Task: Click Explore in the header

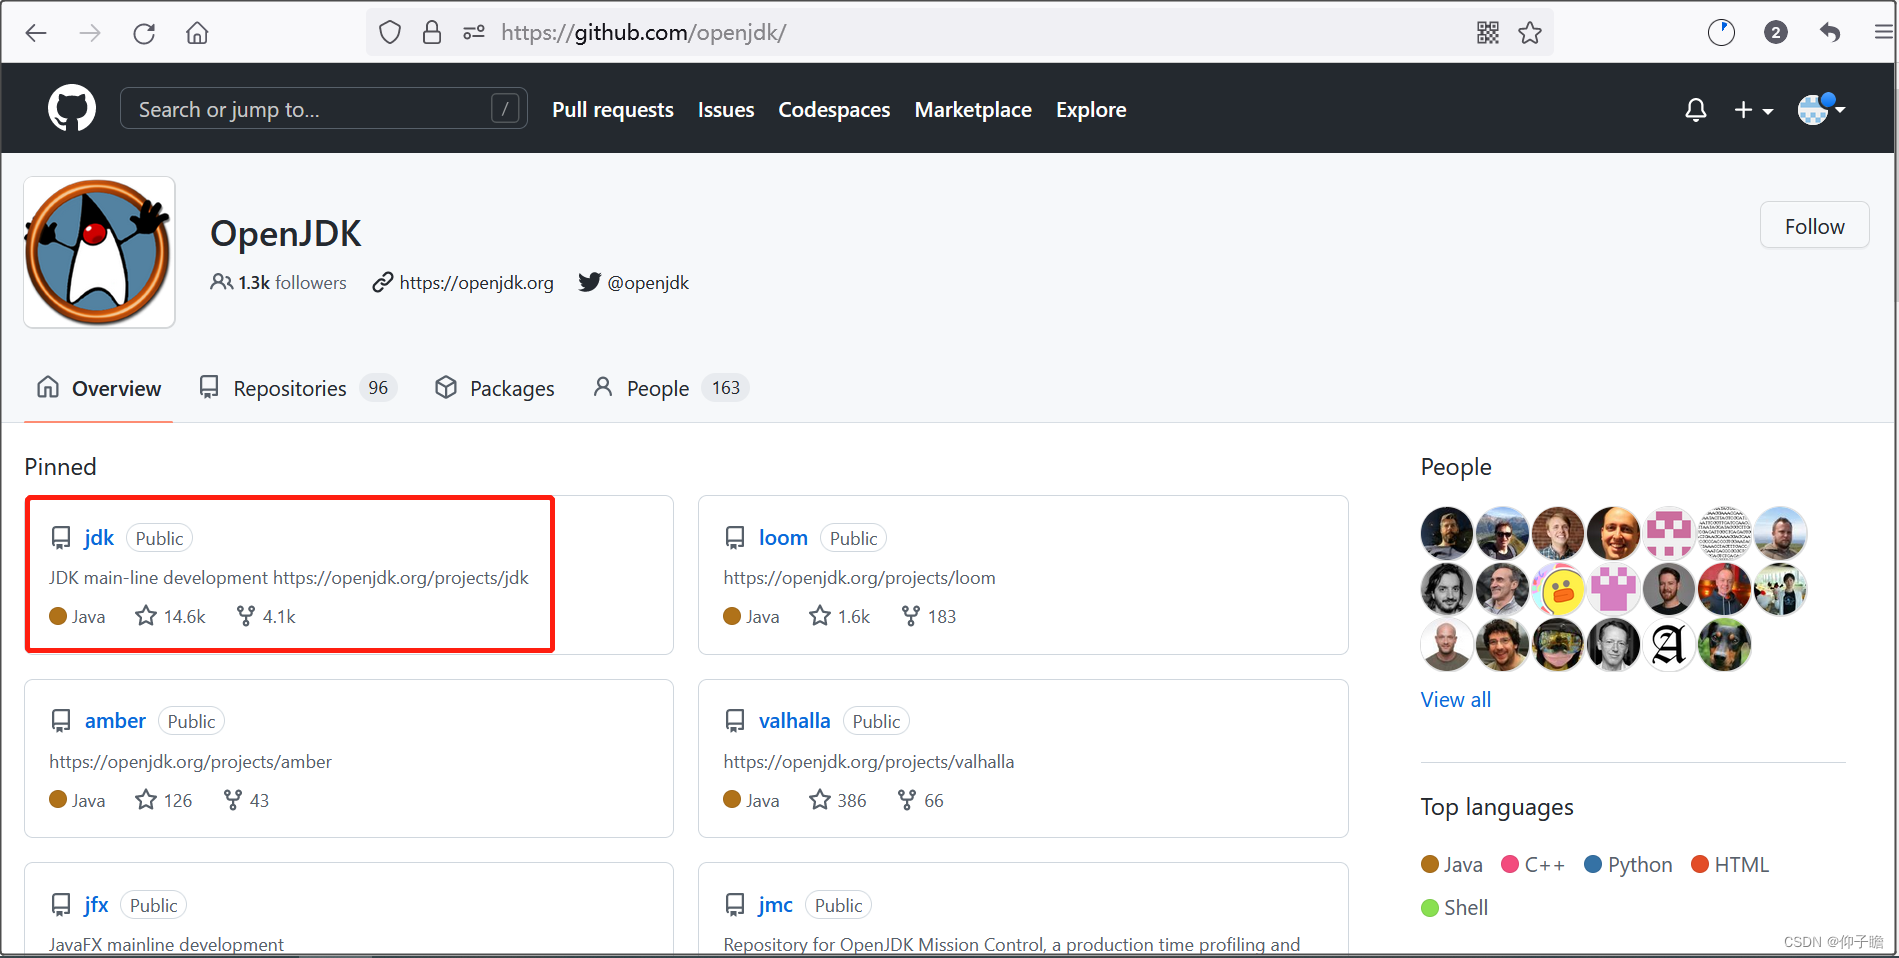Action: tap(1091, 110)
